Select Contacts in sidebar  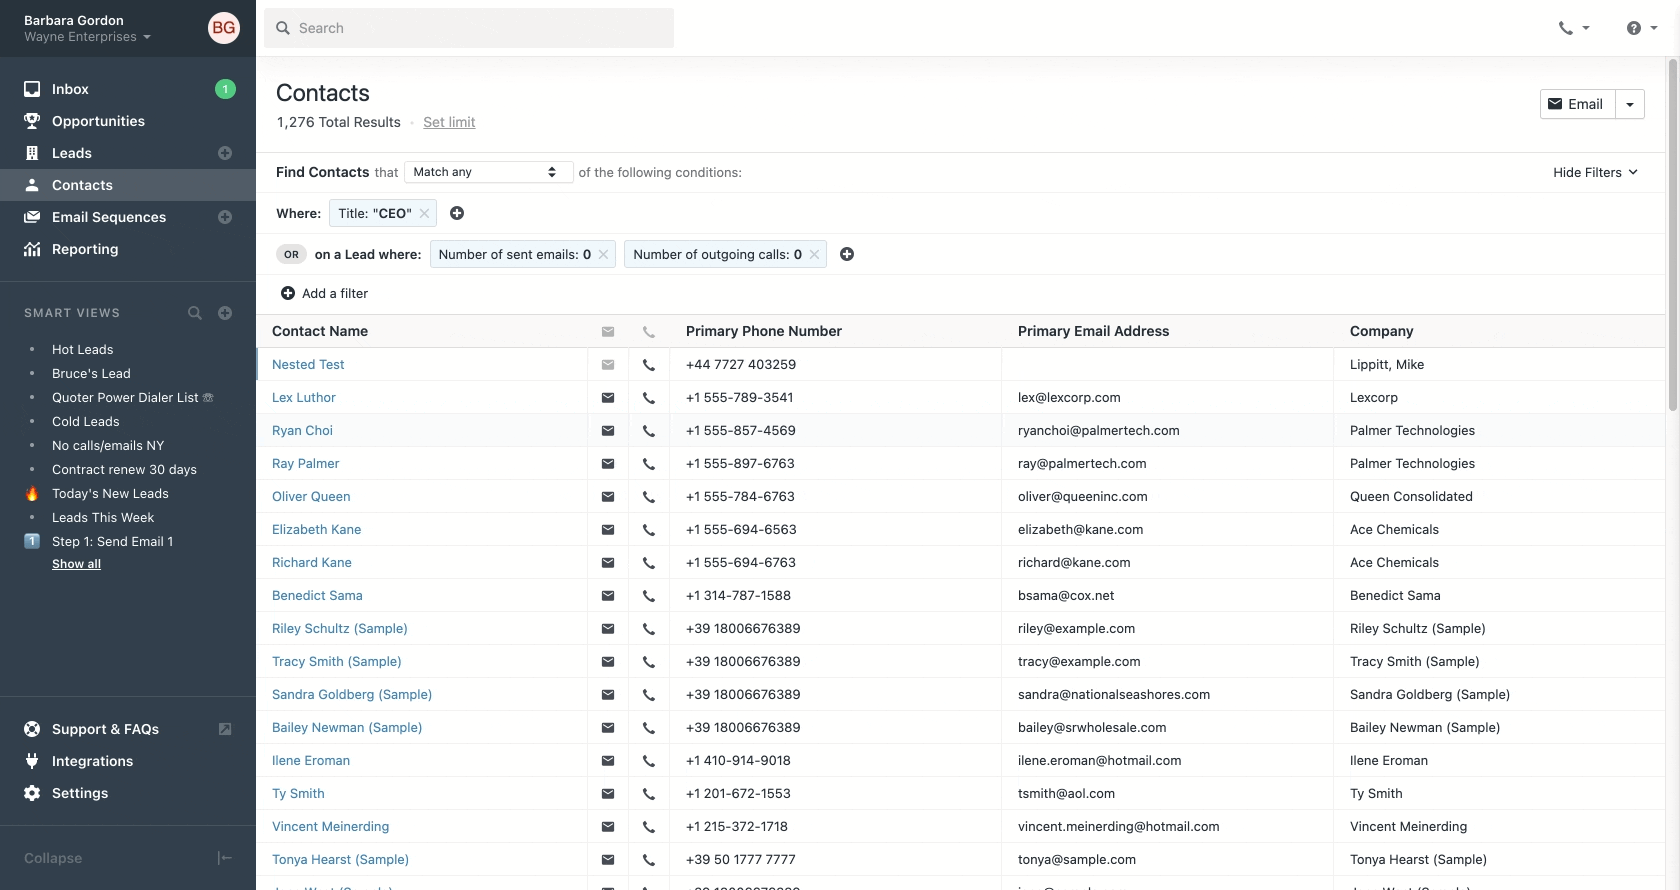point(128,185)
